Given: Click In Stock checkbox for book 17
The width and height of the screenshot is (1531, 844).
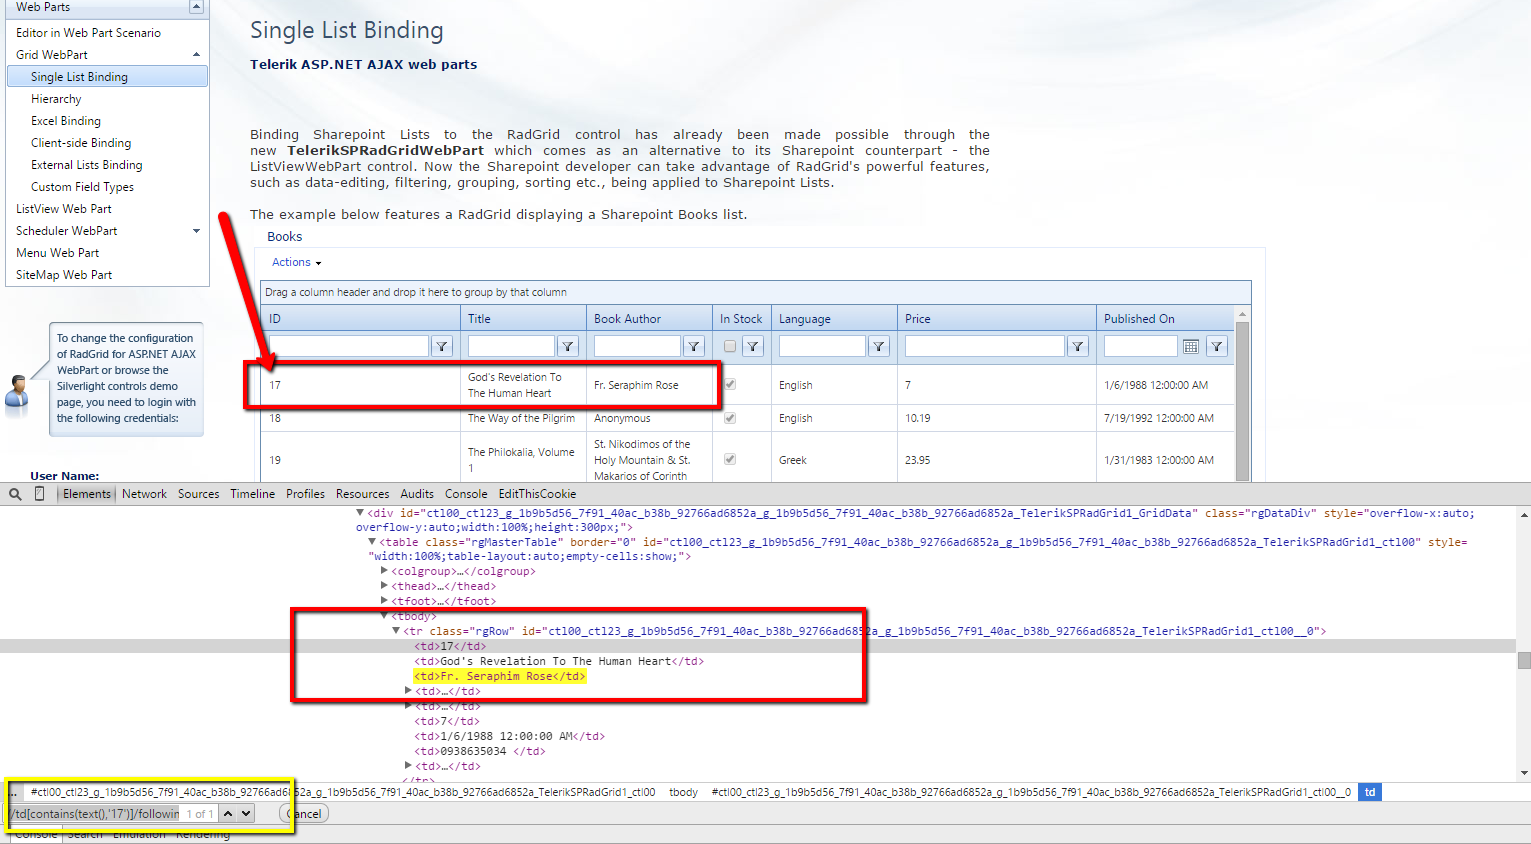Looking at the screenshot, I should (730, 384).
